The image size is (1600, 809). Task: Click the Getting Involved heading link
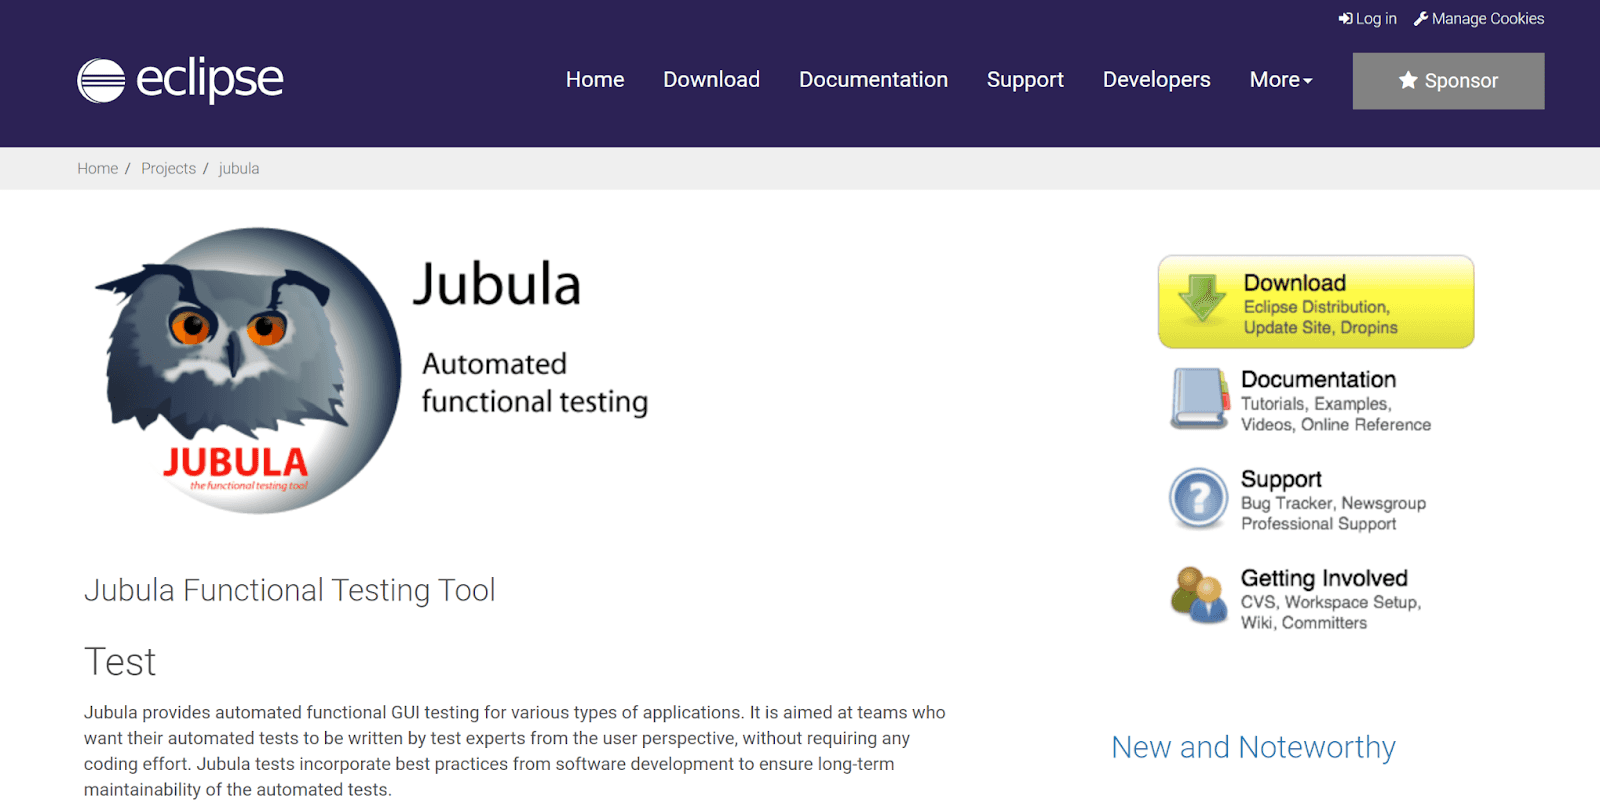coord(1323,578)
